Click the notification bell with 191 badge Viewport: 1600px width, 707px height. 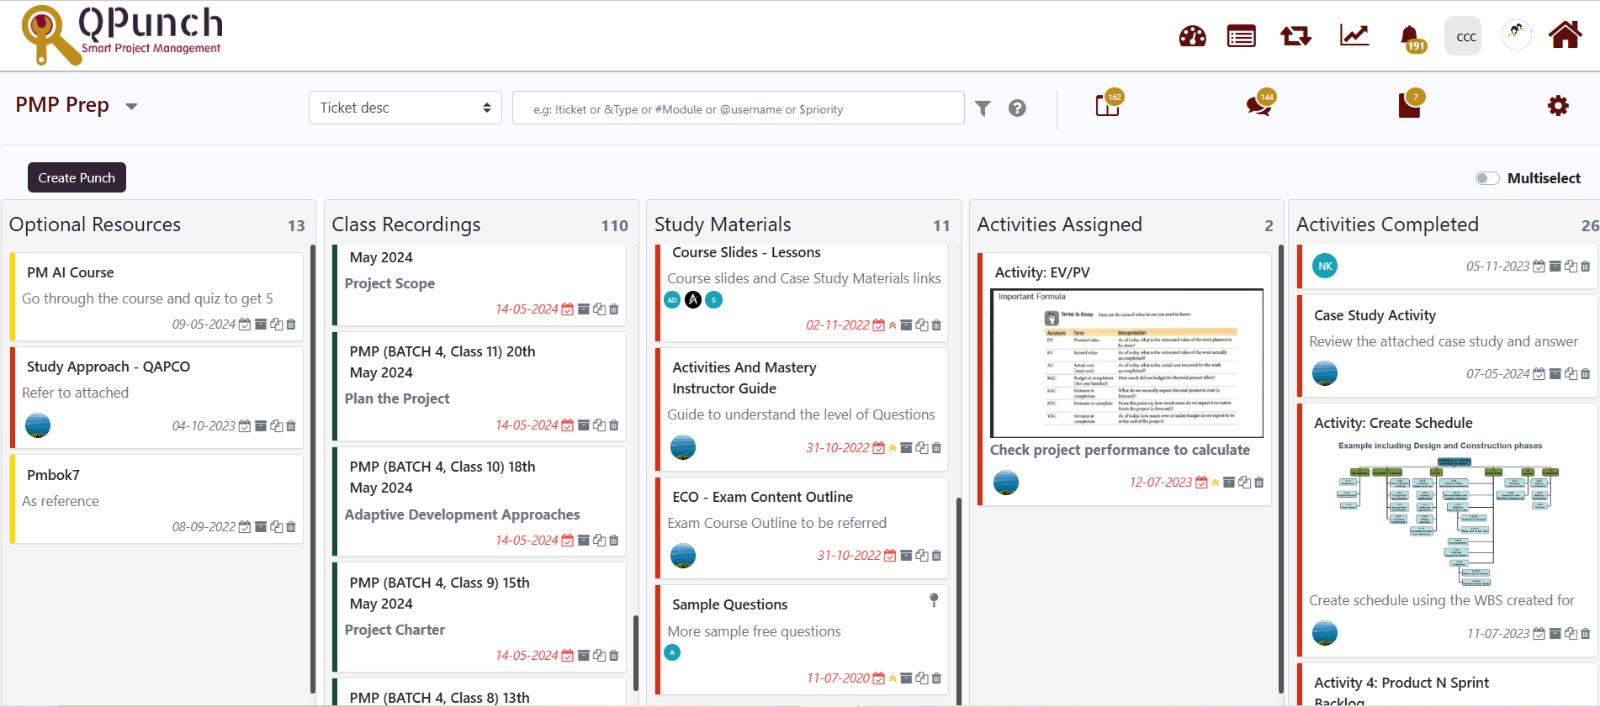1410,37
